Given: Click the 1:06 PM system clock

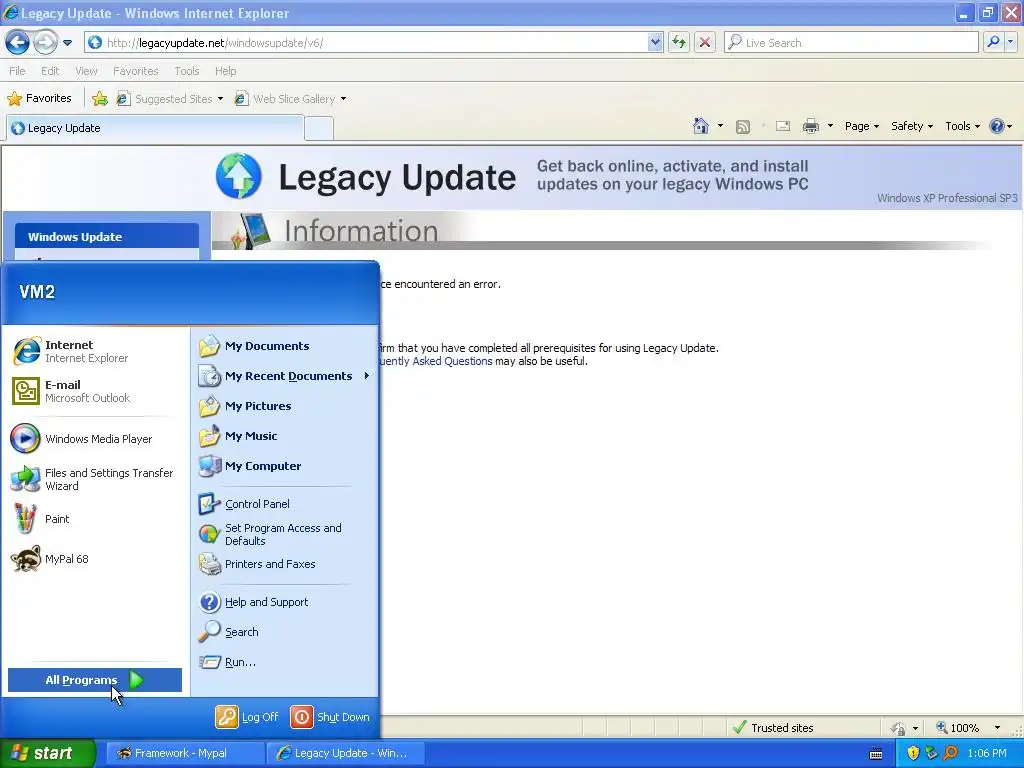Looking at the screenshot, I should (987, 753).
